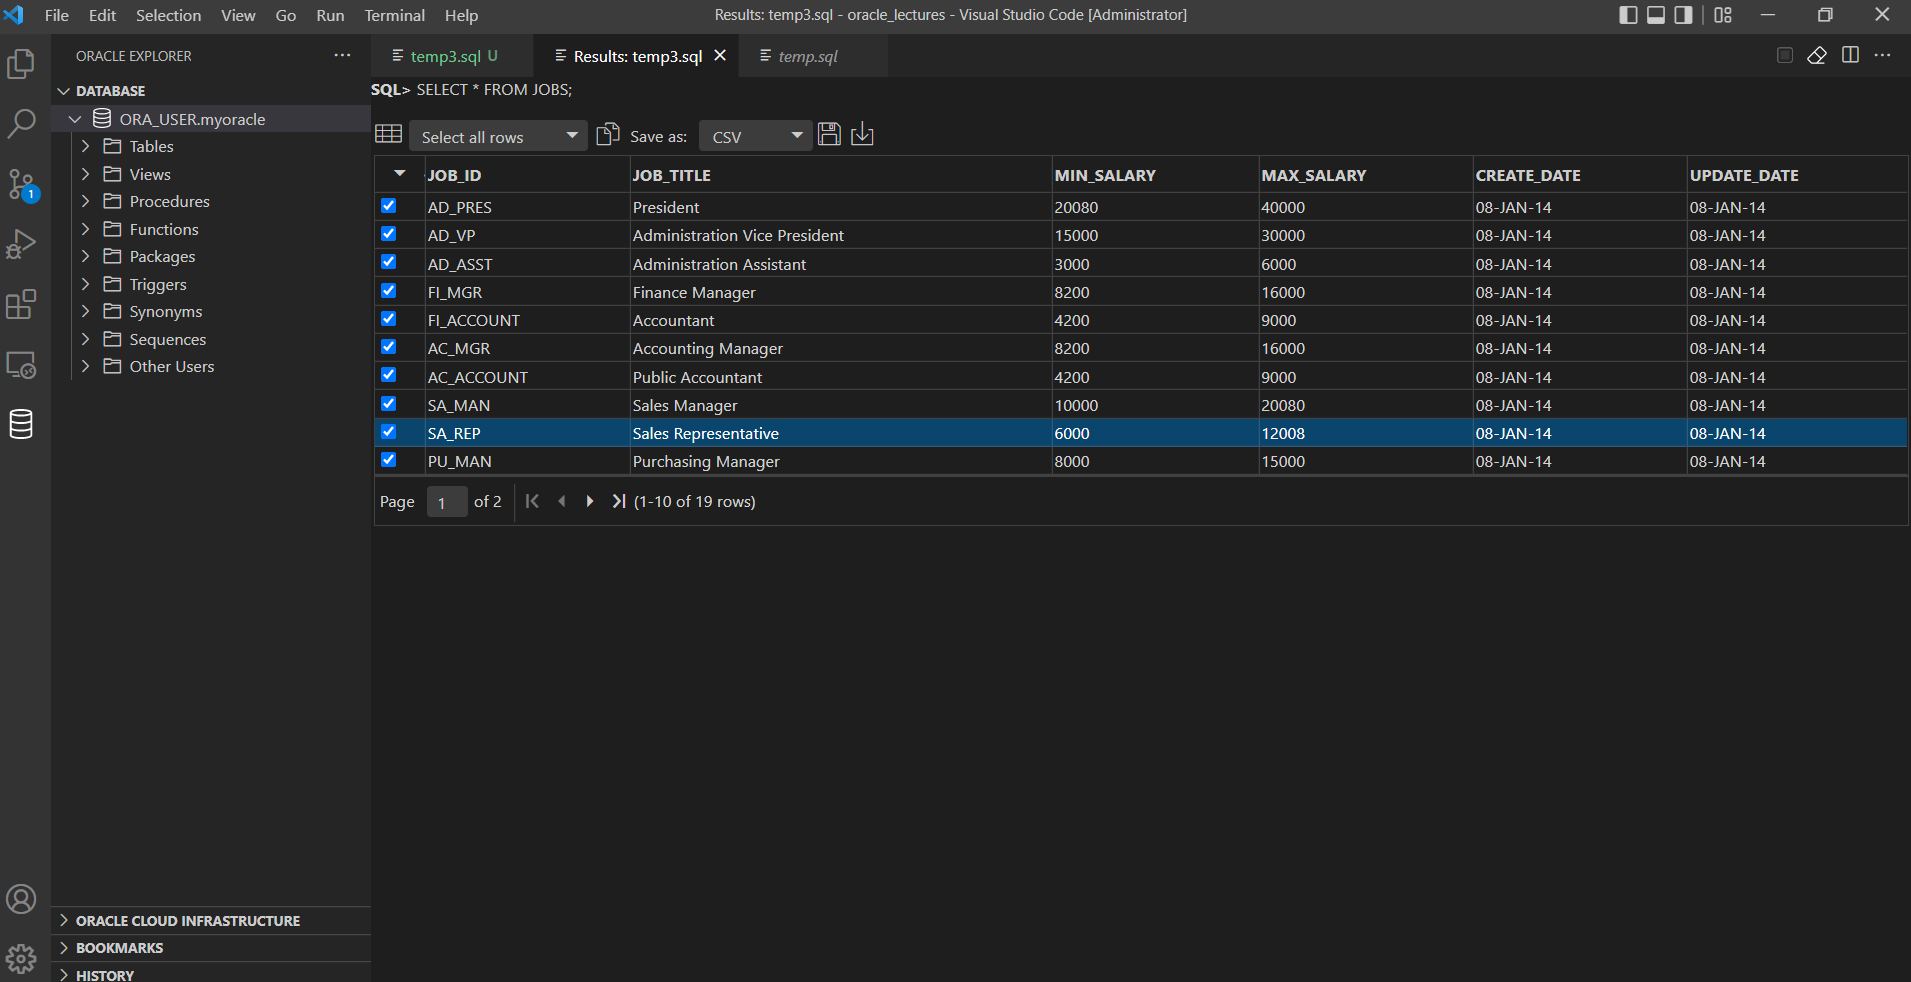Open editor More Actions ellipsis
The width and height of the screenshot is (1911, 982).
[x=1882, y=55]
